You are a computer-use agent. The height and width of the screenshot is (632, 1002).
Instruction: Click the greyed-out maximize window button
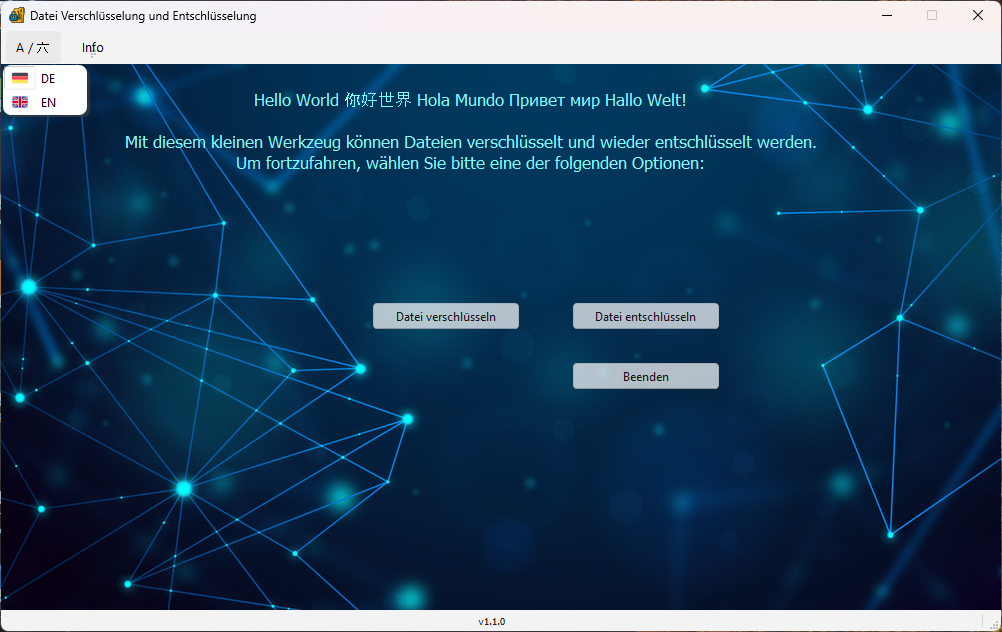(932, 15)
